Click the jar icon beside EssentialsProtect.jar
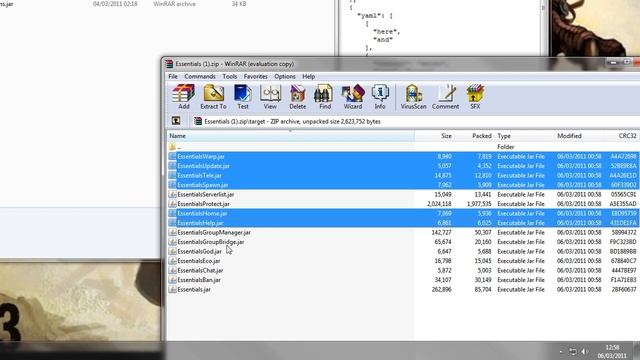The image size is (640, 360). (172, 204)
